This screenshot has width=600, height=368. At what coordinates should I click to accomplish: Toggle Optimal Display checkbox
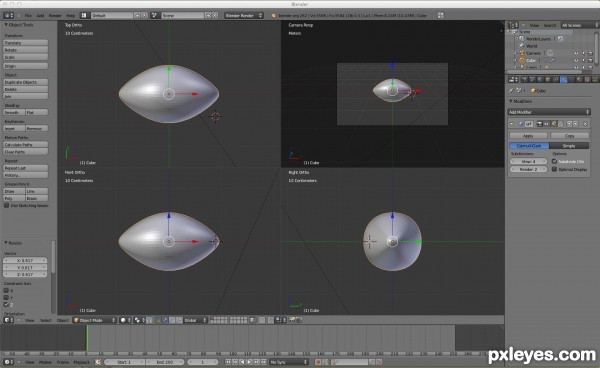554,169
